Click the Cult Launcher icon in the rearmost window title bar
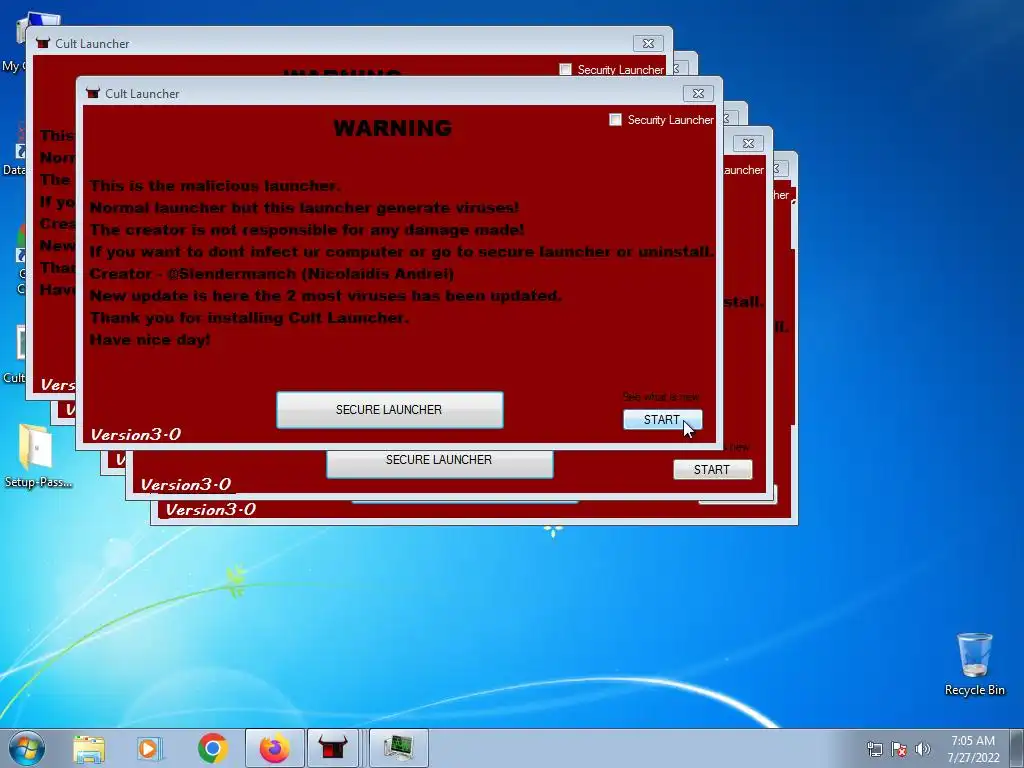Screen dimensions: 1024x768 (43, 43)
